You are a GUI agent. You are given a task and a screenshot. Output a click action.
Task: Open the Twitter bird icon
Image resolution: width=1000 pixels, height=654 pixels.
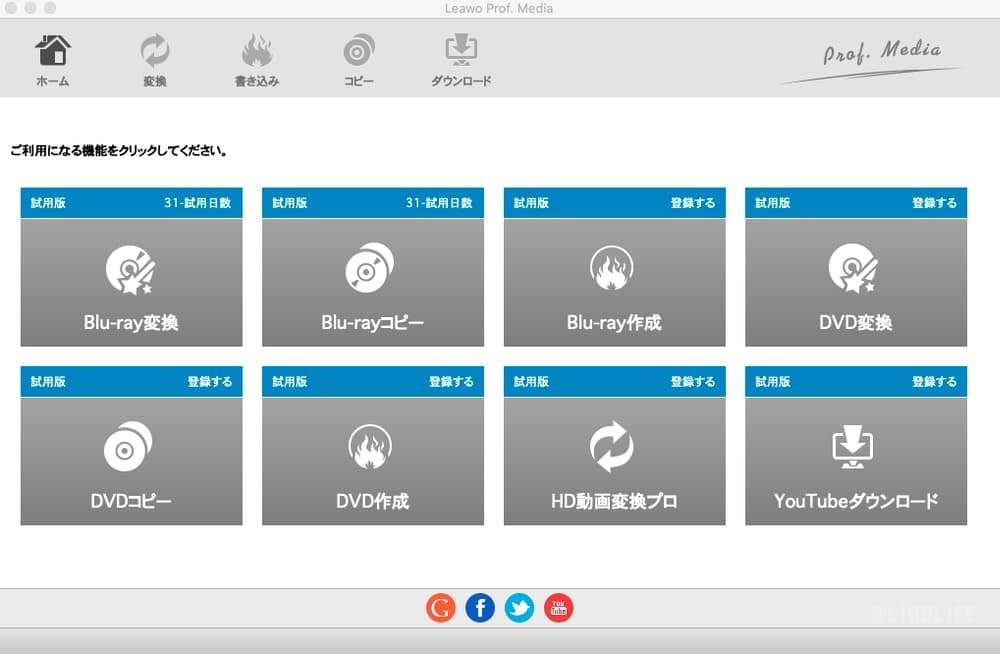(519, 607)
